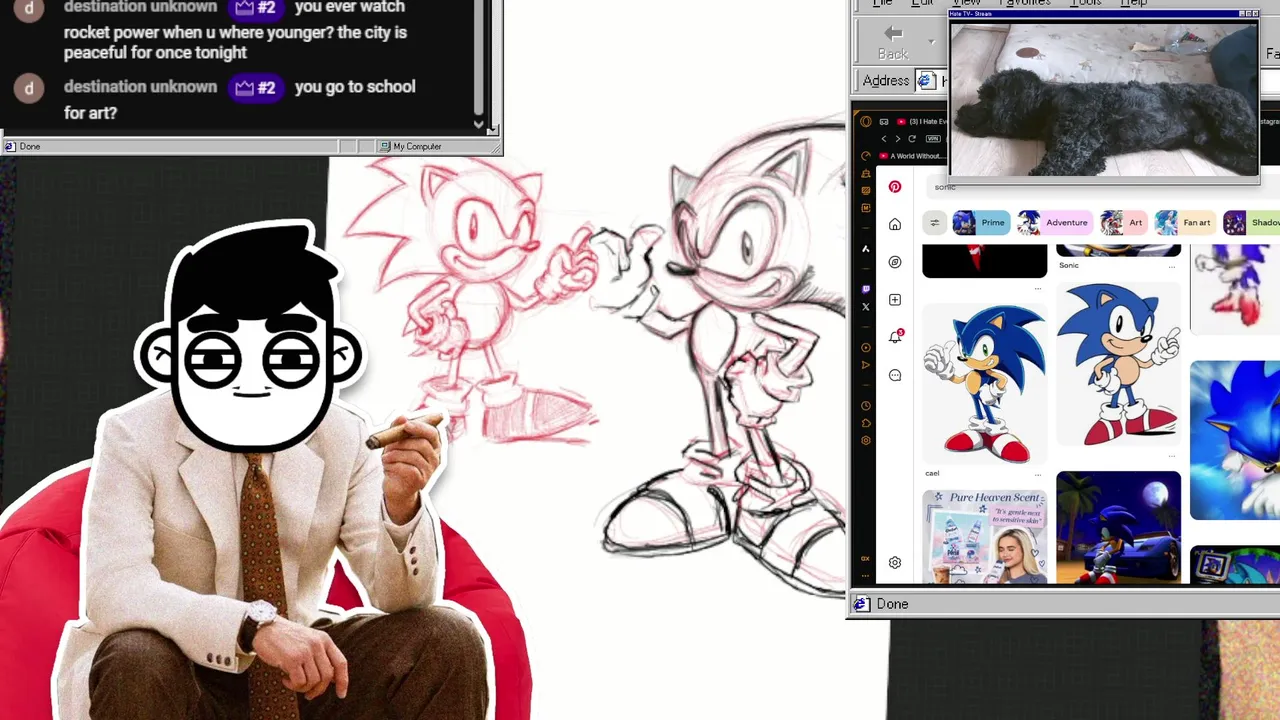The width and height of the screenshot is (1280, 720).
Task: Click IE icon in bottom status bar
Action: click(x=861, y=604)
